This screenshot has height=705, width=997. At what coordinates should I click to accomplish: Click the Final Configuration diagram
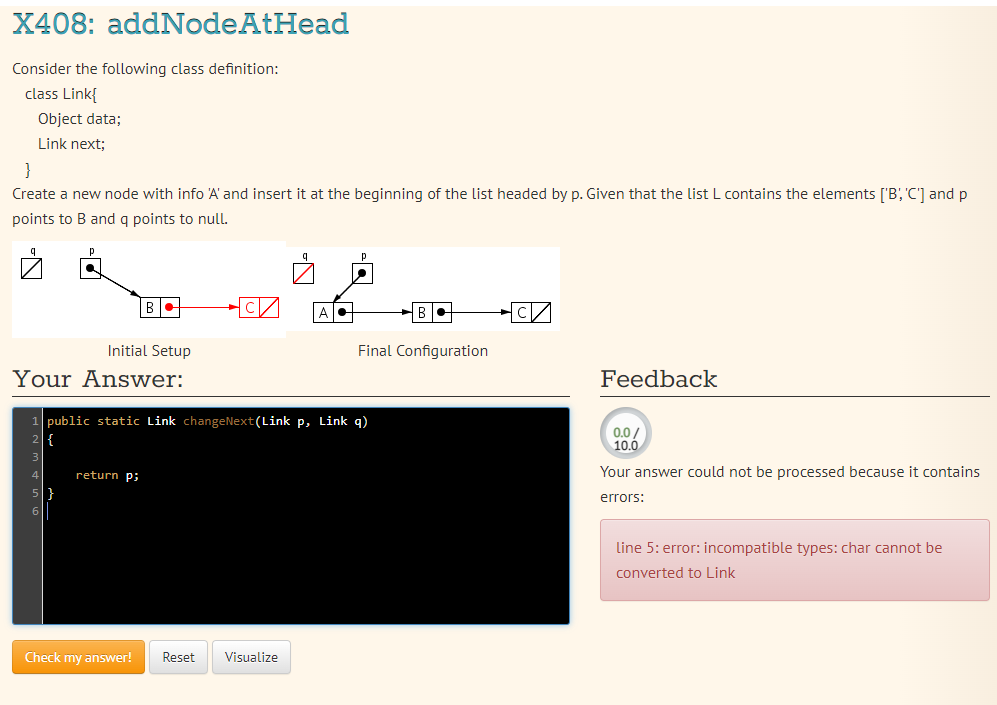[423, 290]
